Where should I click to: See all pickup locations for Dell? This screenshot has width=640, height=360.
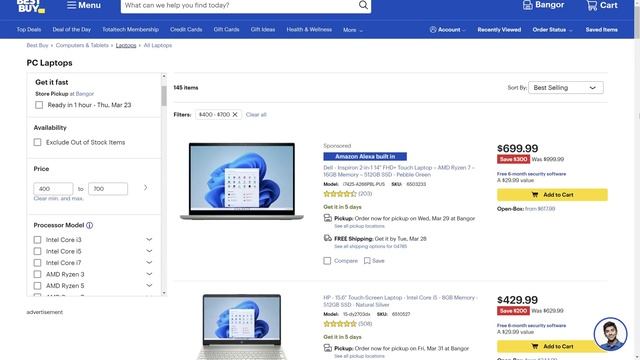359,226
